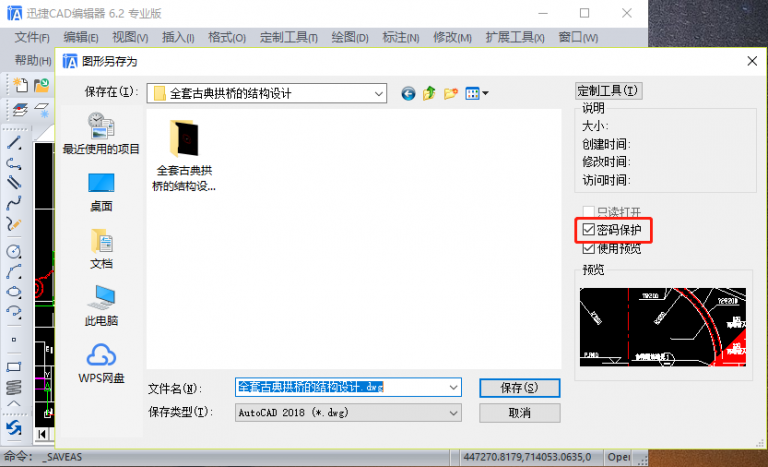Viewport: 768px width, 467px height.
Task: Open the 修改(M) menu
Action: [x=452, y=37]
